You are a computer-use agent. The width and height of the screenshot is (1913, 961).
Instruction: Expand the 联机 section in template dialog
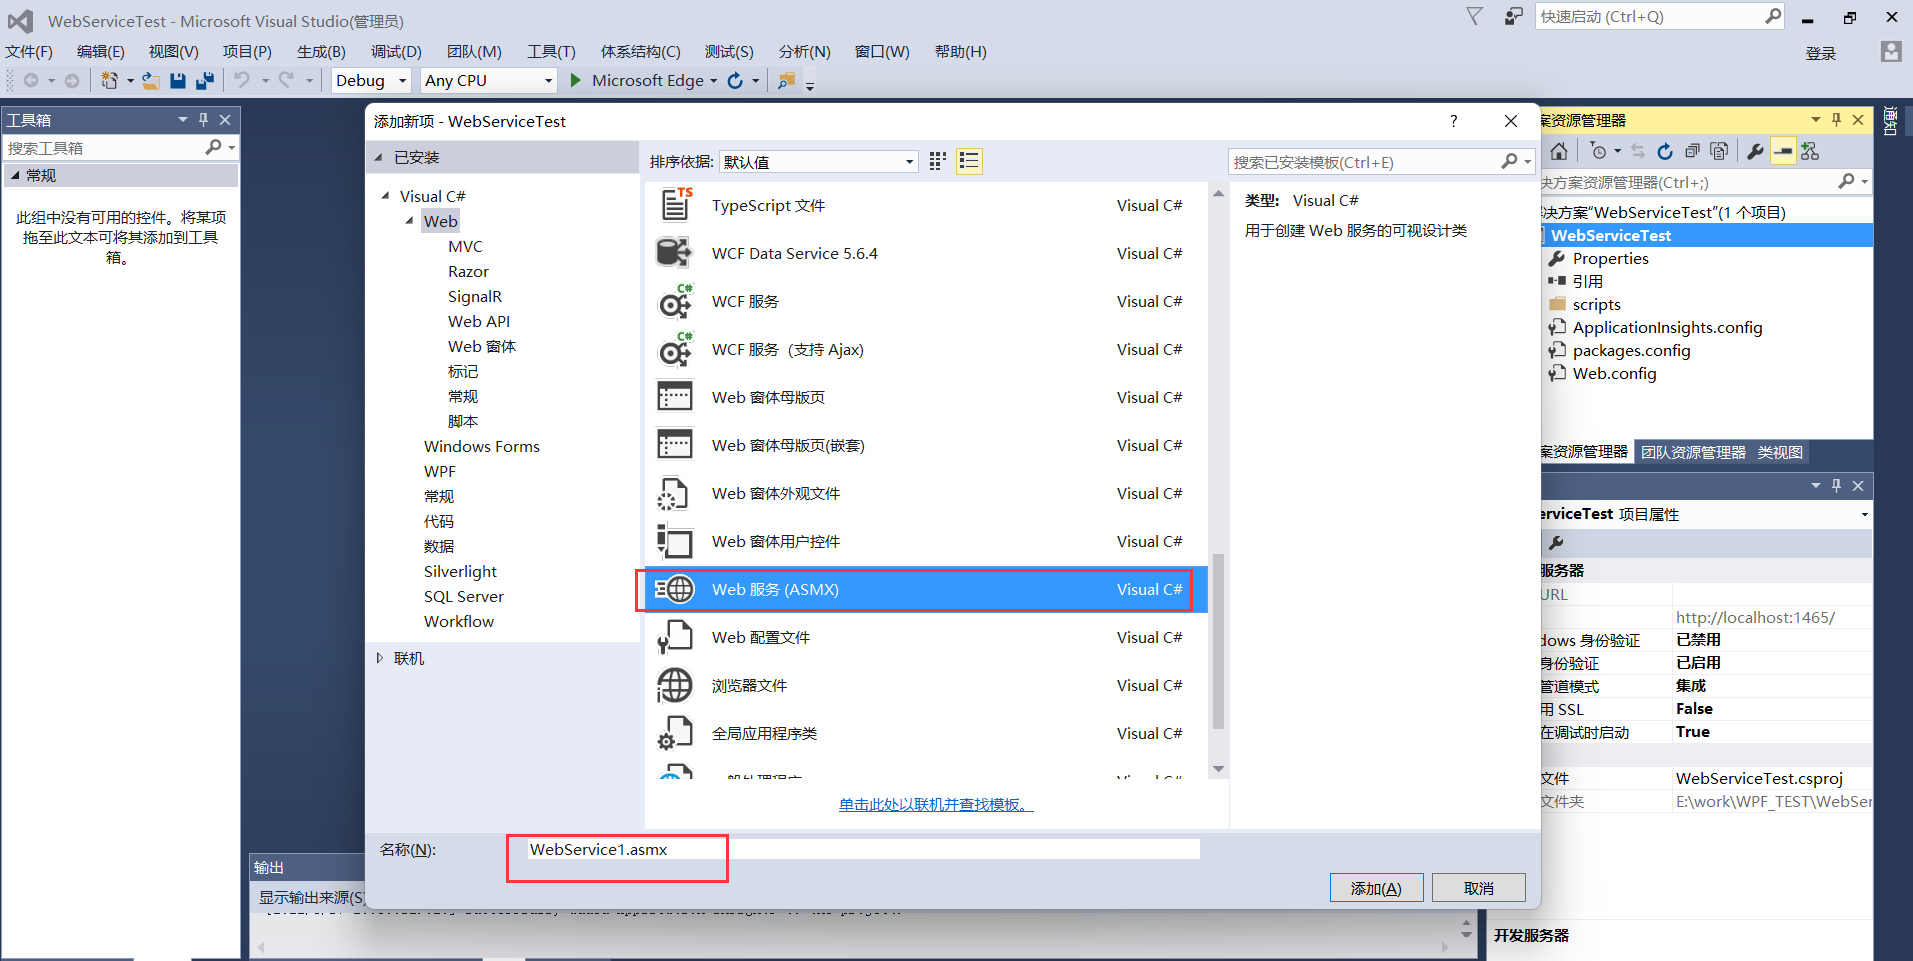coord(380,658)
